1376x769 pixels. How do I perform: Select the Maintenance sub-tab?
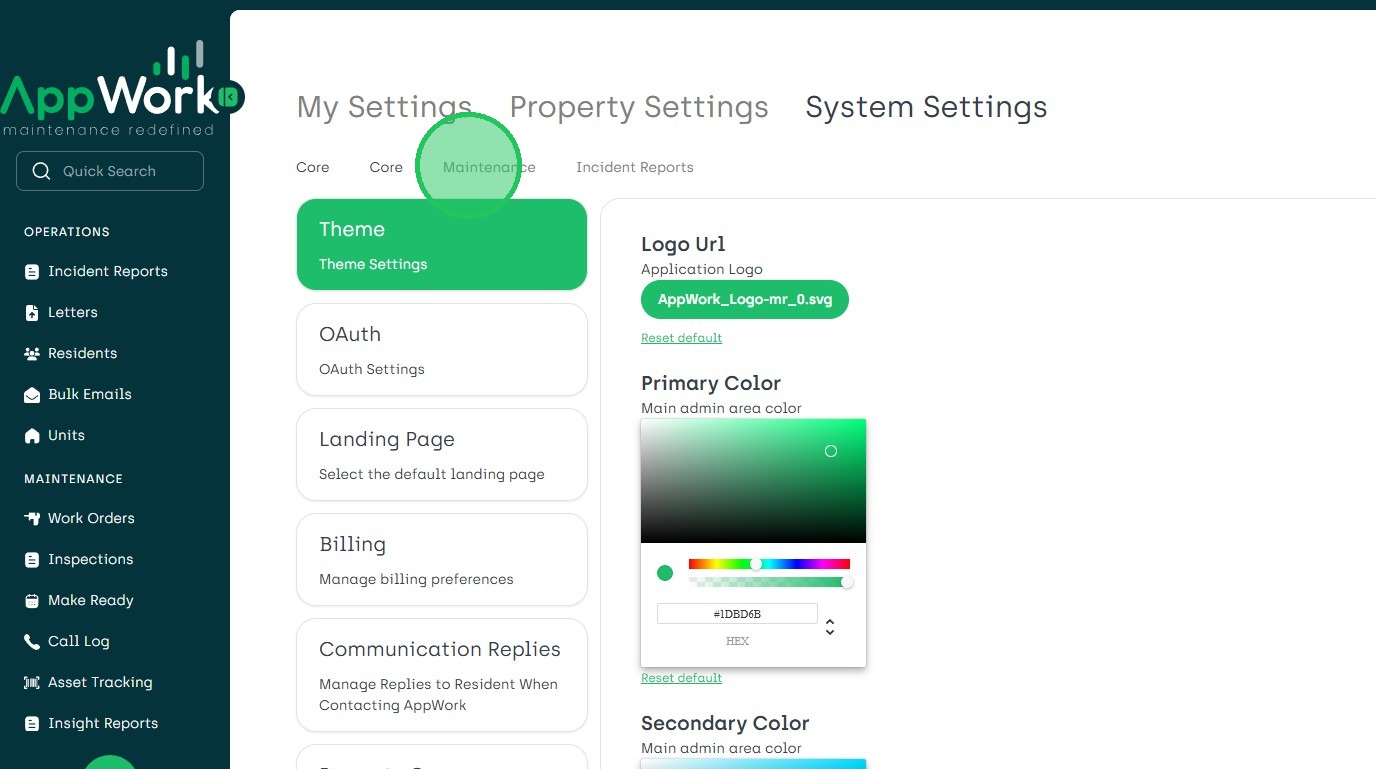489,167
